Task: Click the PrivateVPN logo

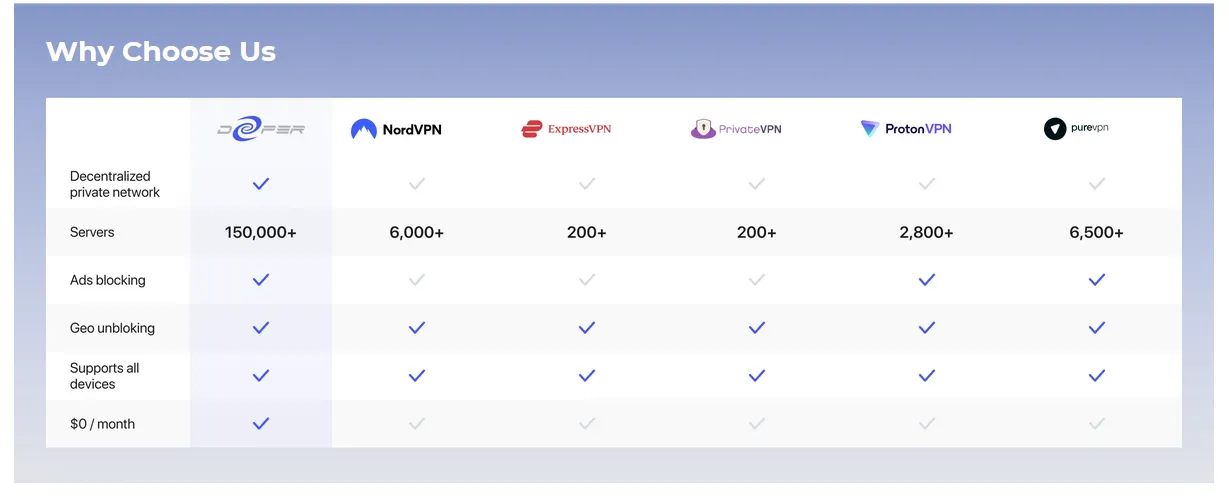Action: 736,129
